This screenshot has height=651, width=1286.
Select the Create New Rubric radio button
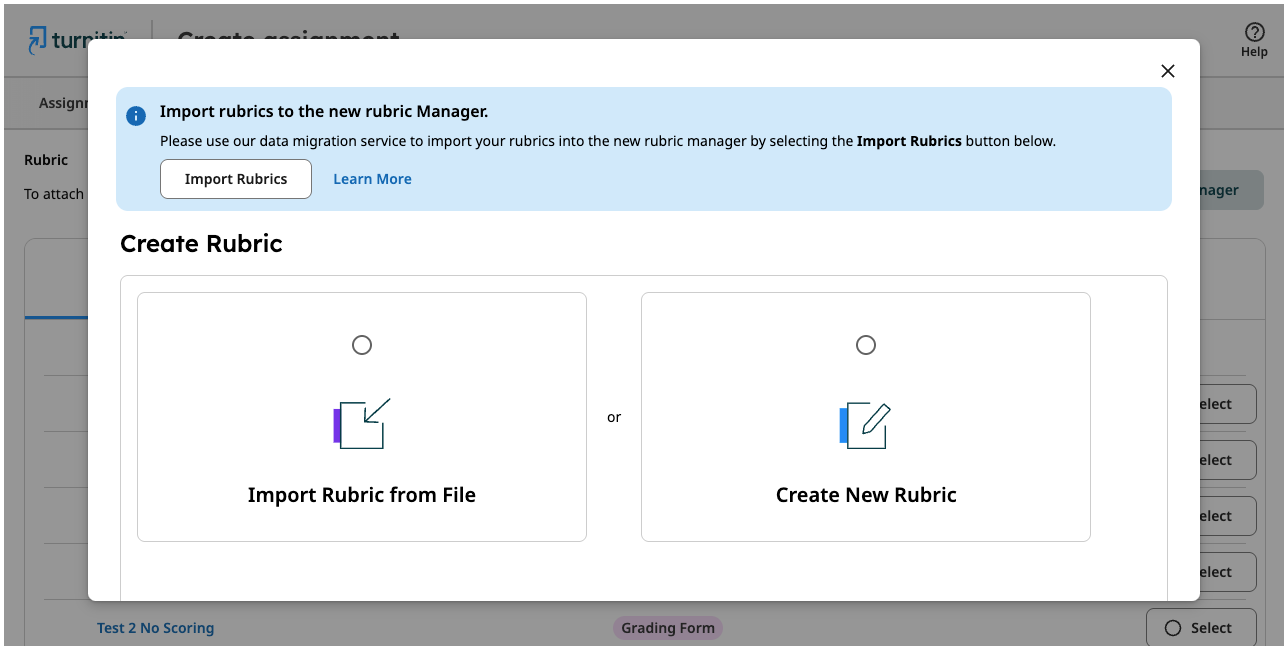pyautogui.click(x=866, y=345)
